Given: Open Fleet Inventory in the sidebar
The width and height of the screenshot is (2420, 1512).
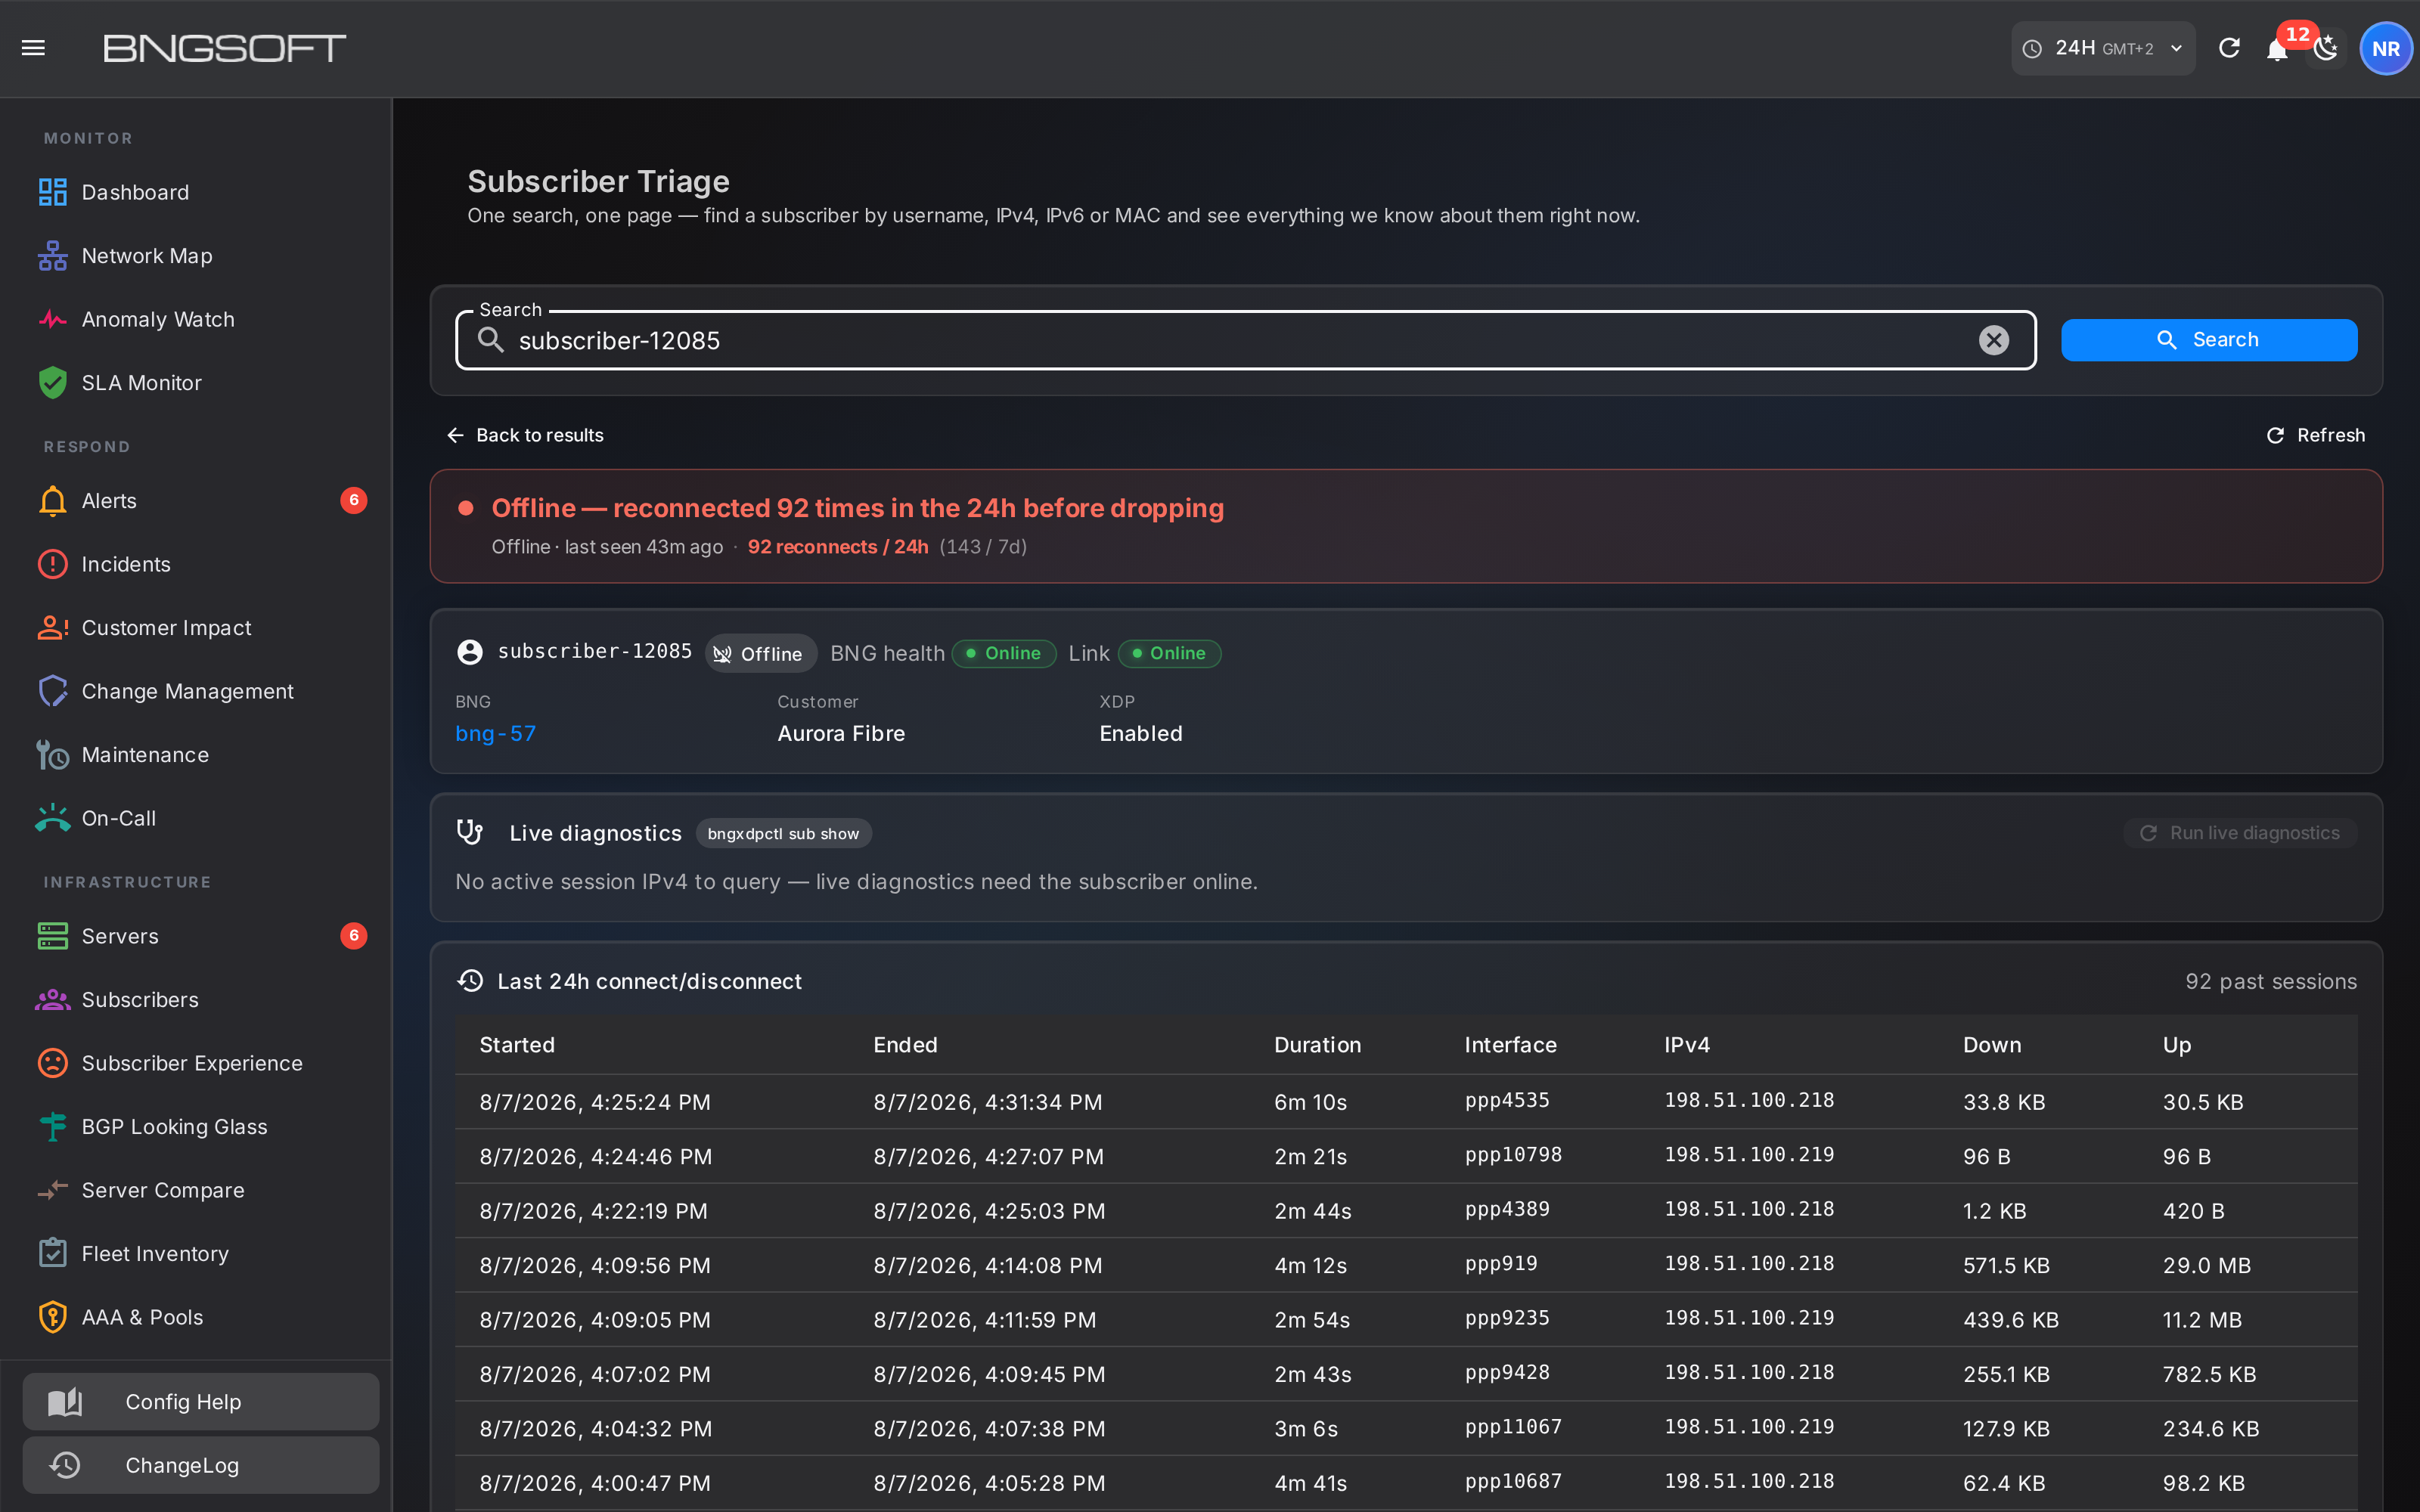Looking at the screenshot, I should coord(196,1254).
